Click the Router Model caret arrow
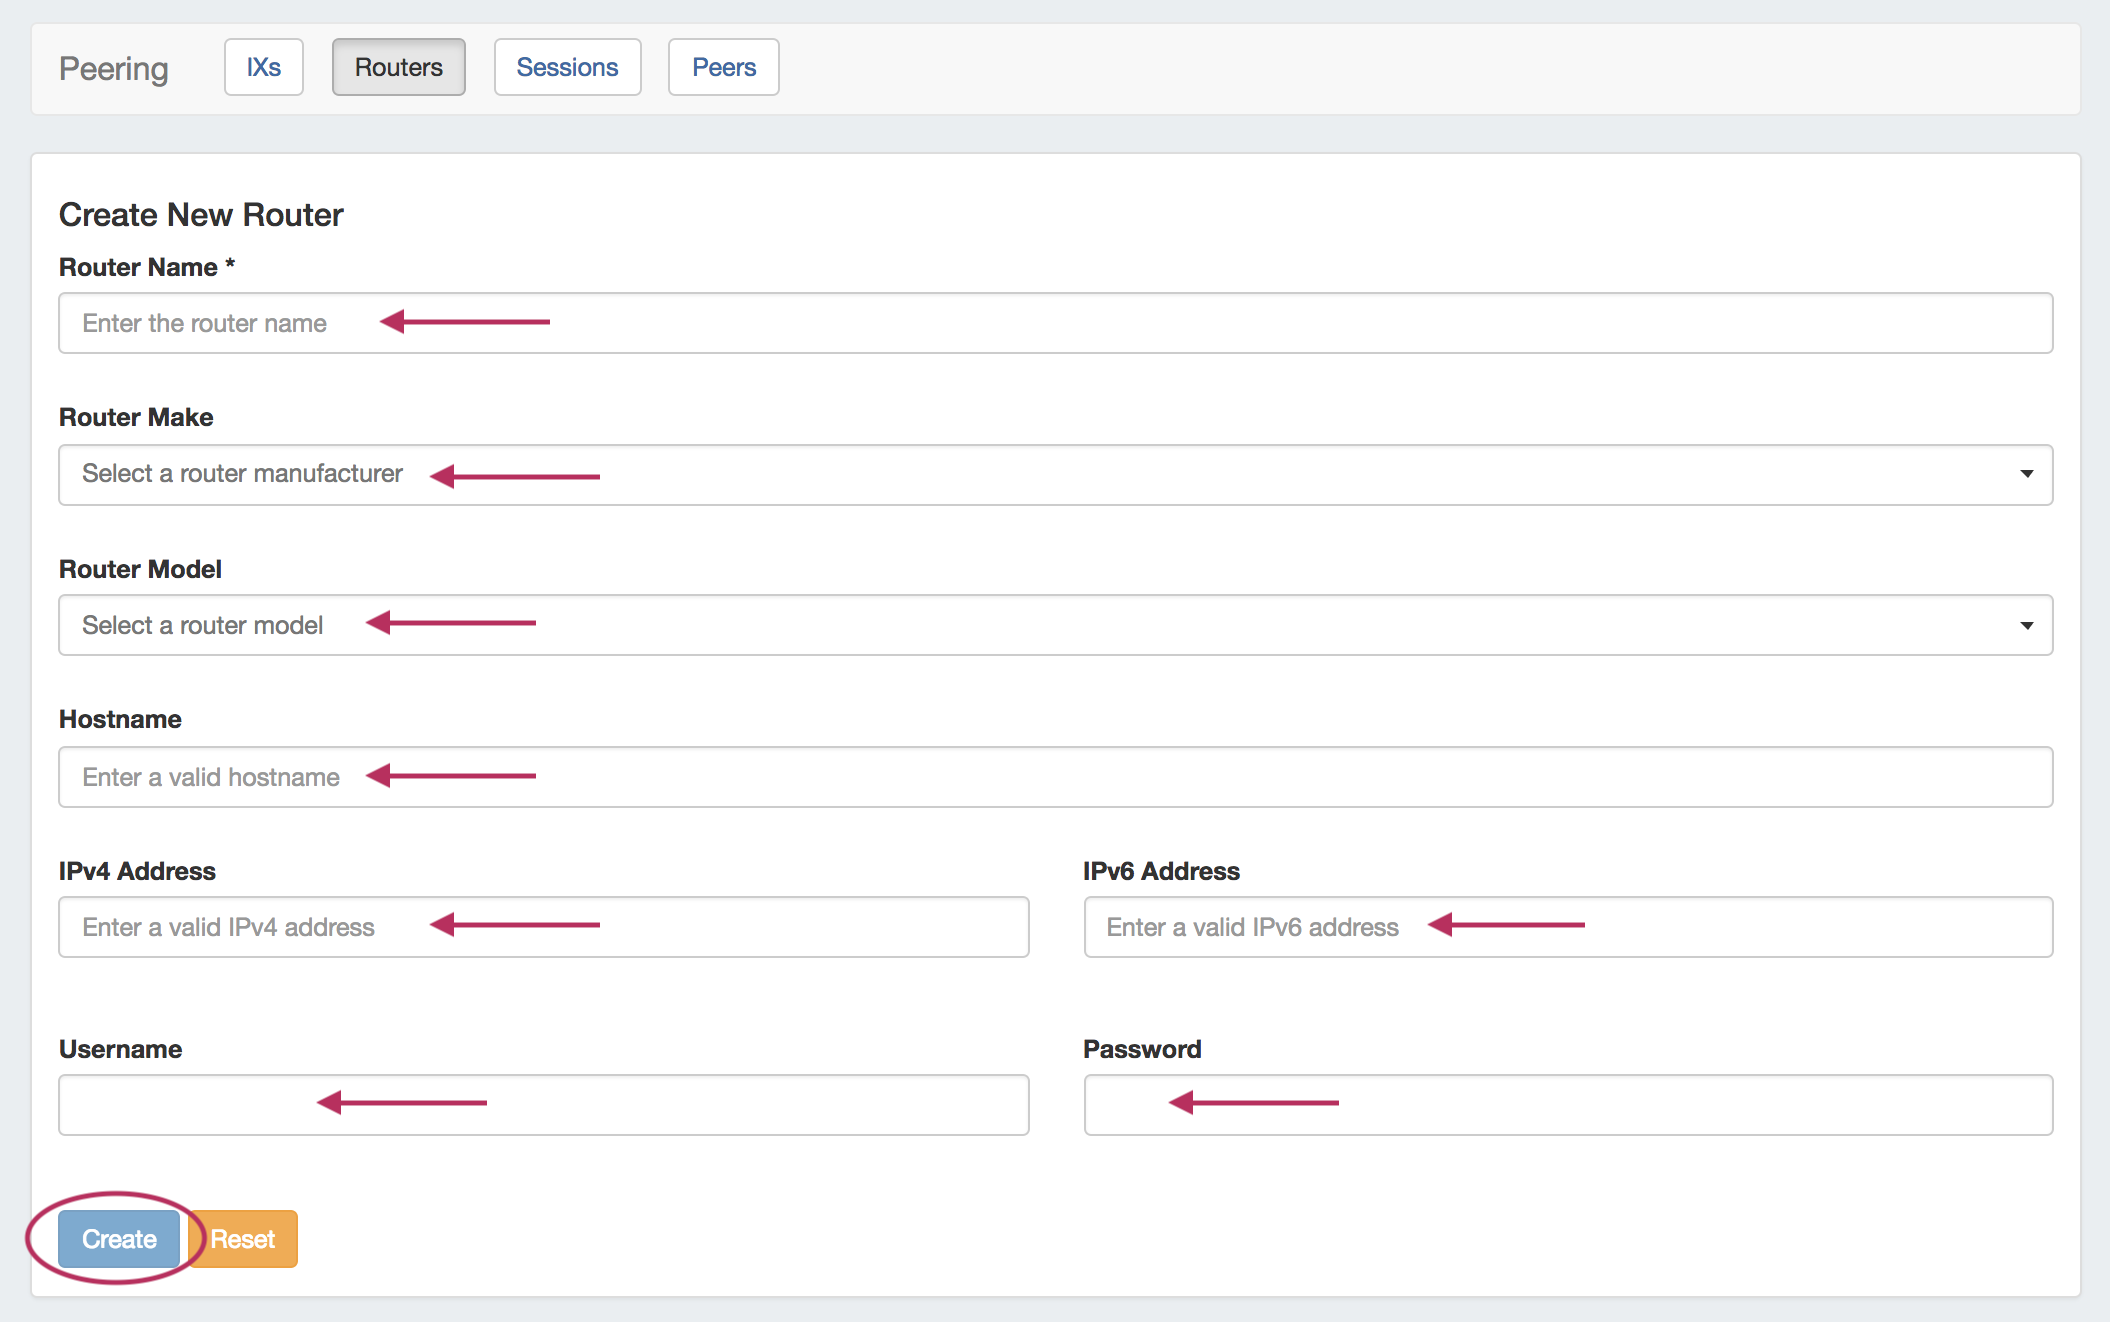Image resolution: width=2110 pixels, height=1322 pixels. click(2026, 626)
